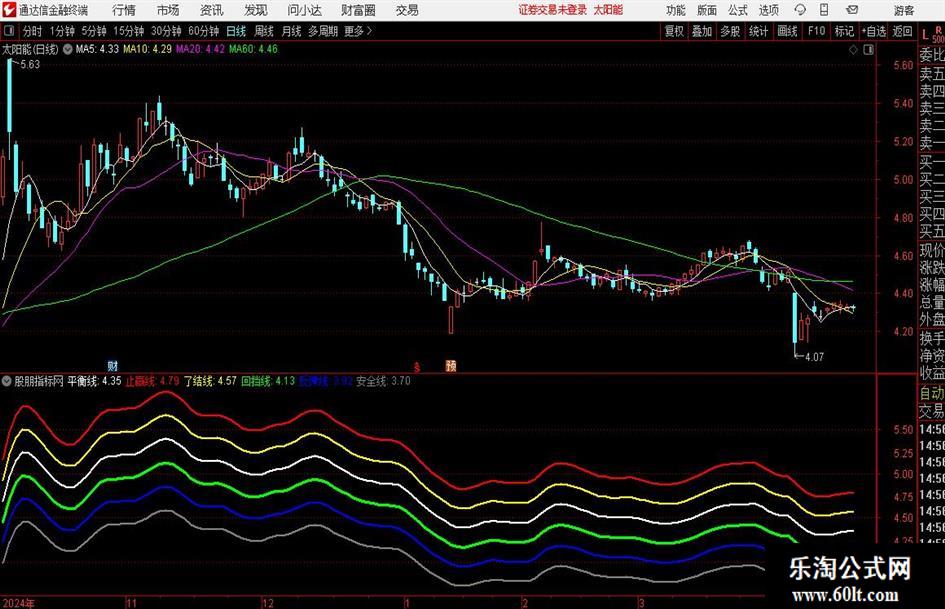Click the 安全线: 3.70 indicator value
This screenshot has width=945, height=609.
click(x=383, y=381)
